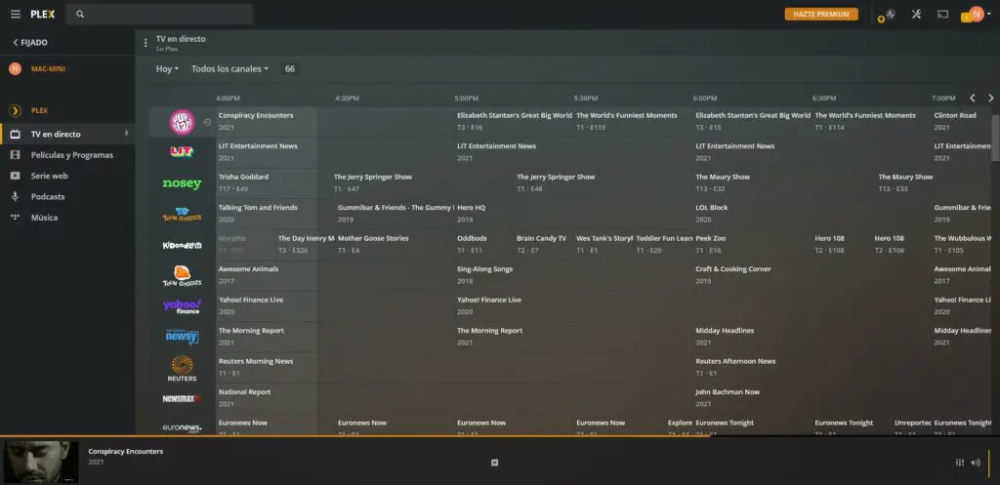Click the Hazte Premium button
This screenshot has width=1000, height=485.
click(x=821, y=14)
